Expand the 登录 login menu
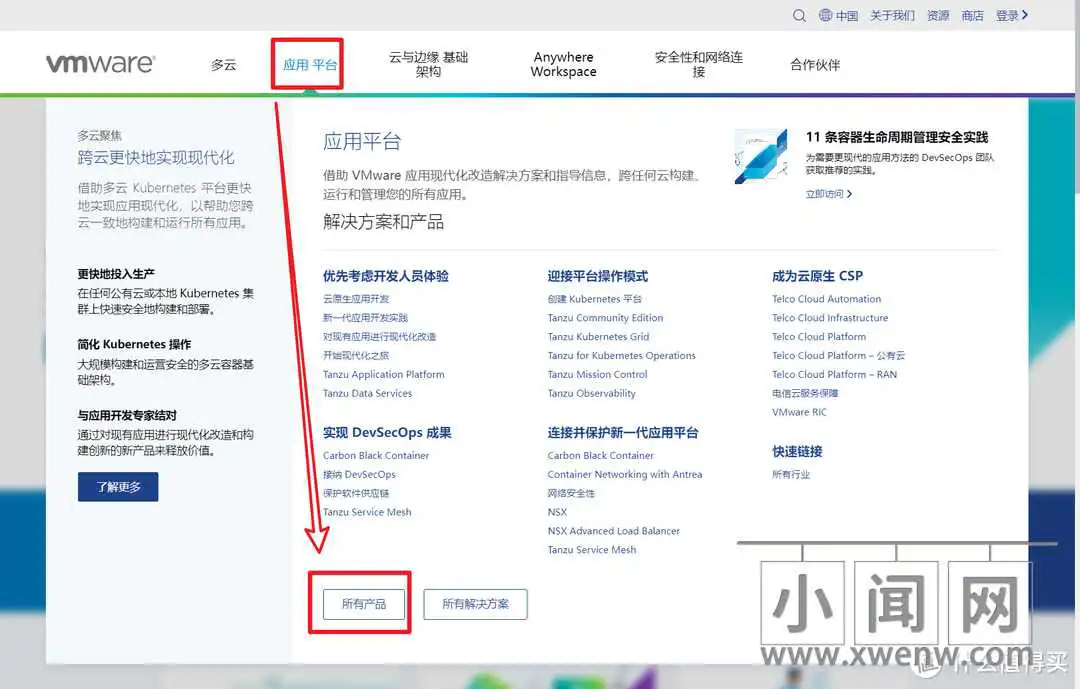1080x689 pixels. tap(1012, 15)
